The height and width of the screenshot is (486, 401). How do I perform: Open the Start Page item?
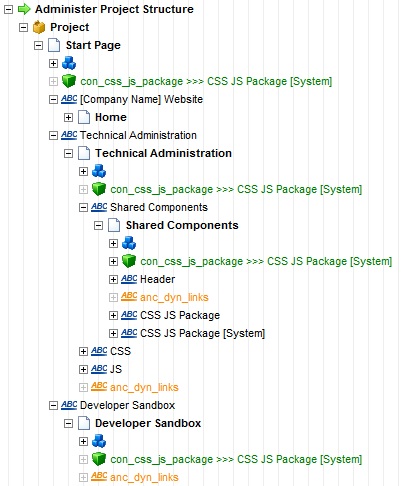pyautogui.click(x=93, y=45)
